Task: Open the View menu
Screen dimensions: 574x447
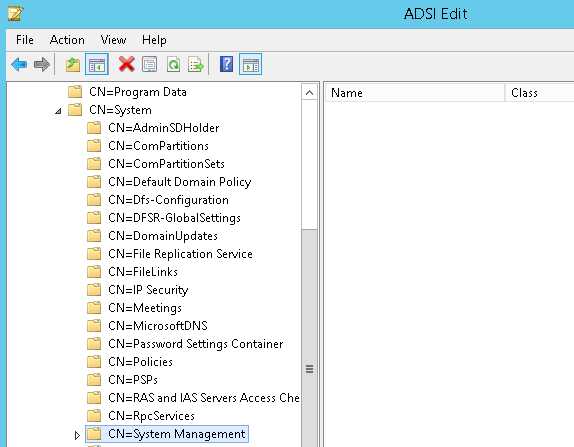Action: [x=113, y=40]
